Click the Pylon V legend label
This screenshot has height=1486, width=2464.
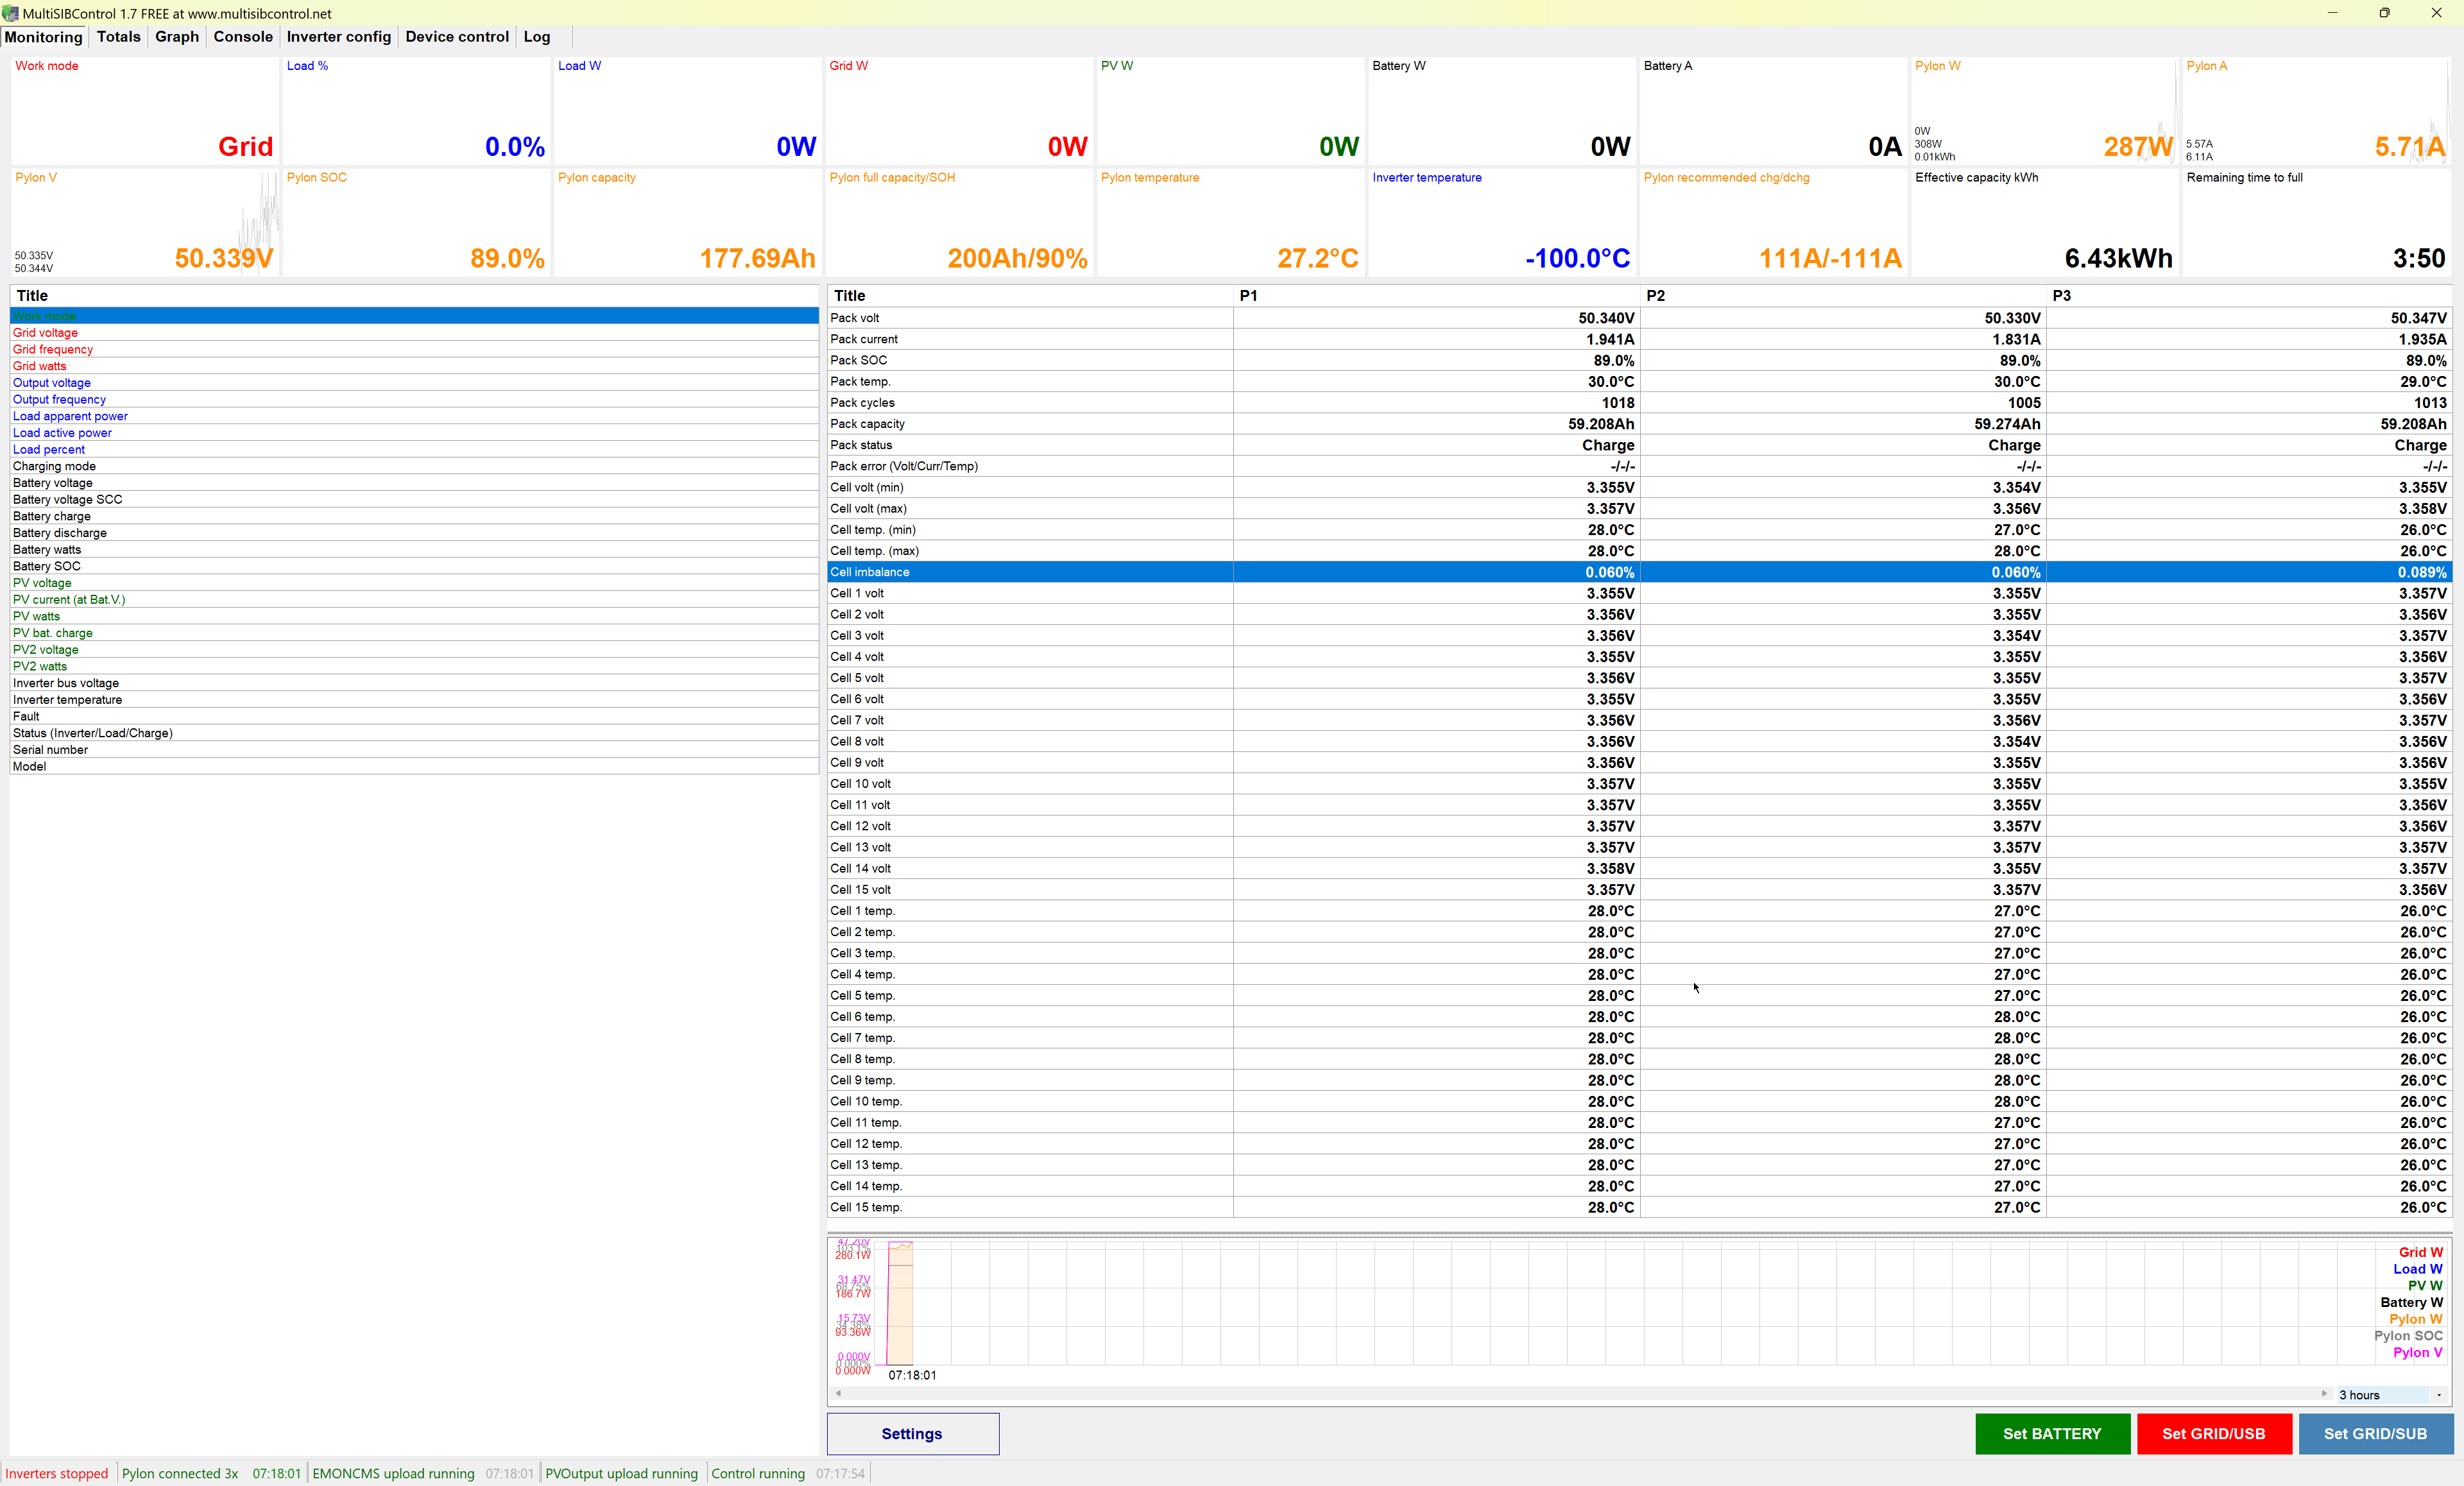[2417, 1353]
